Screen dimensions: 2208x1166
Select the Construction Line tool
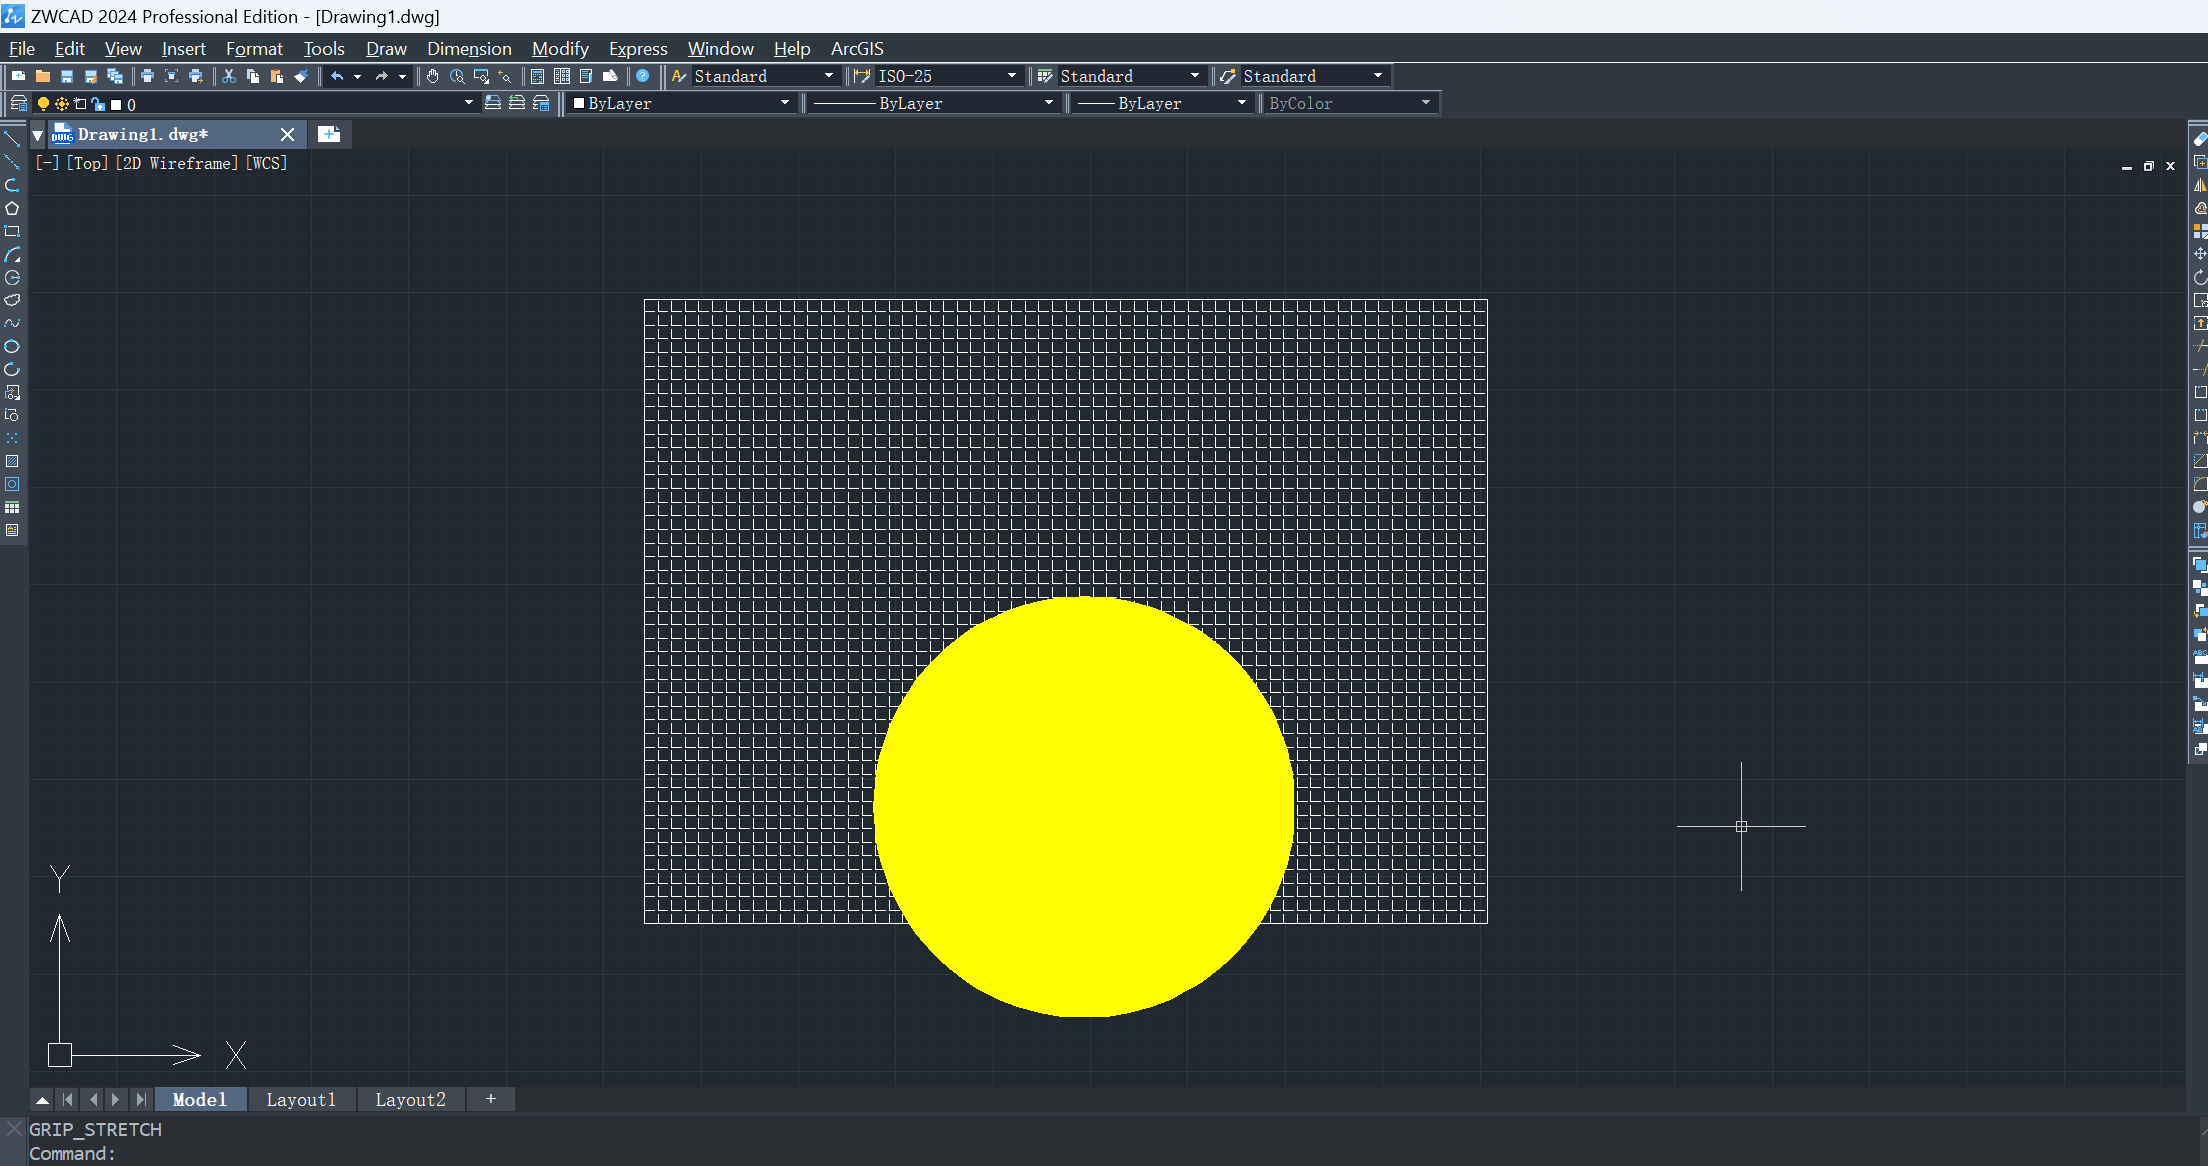pos(12,162)
